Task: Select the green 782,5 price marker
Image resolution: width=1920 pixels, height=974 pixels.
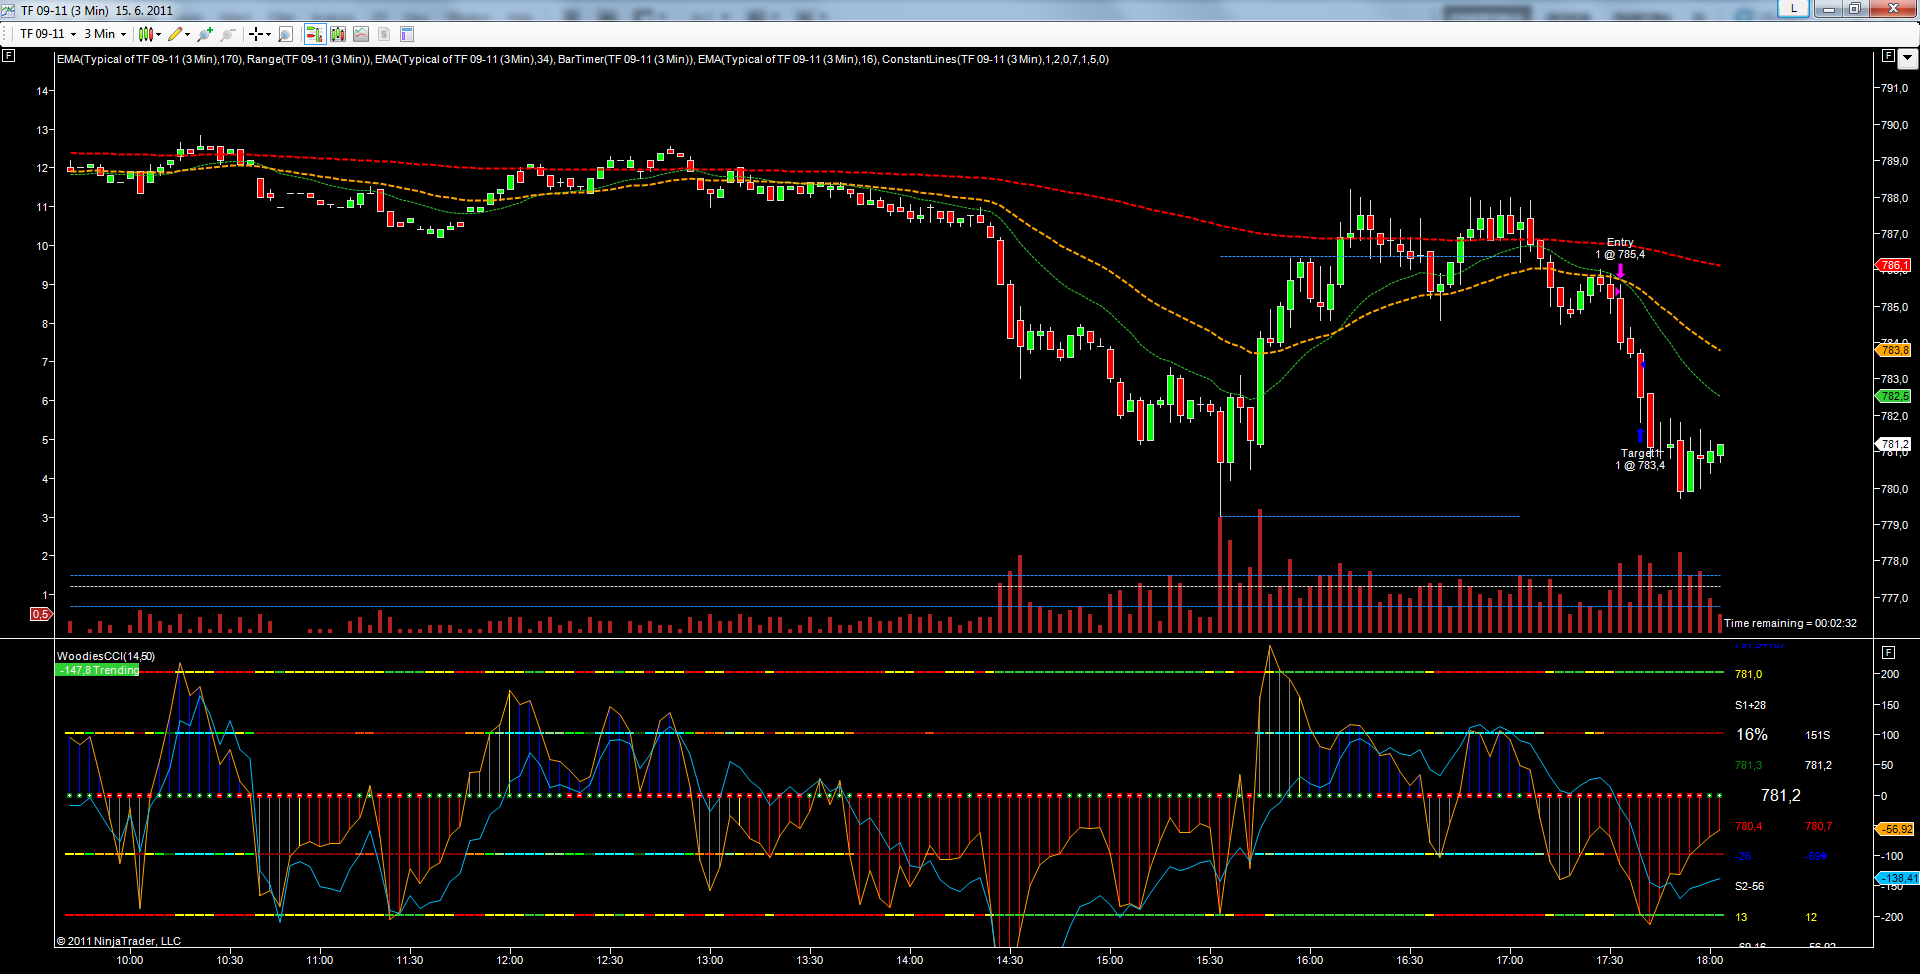Action: 1894,396
